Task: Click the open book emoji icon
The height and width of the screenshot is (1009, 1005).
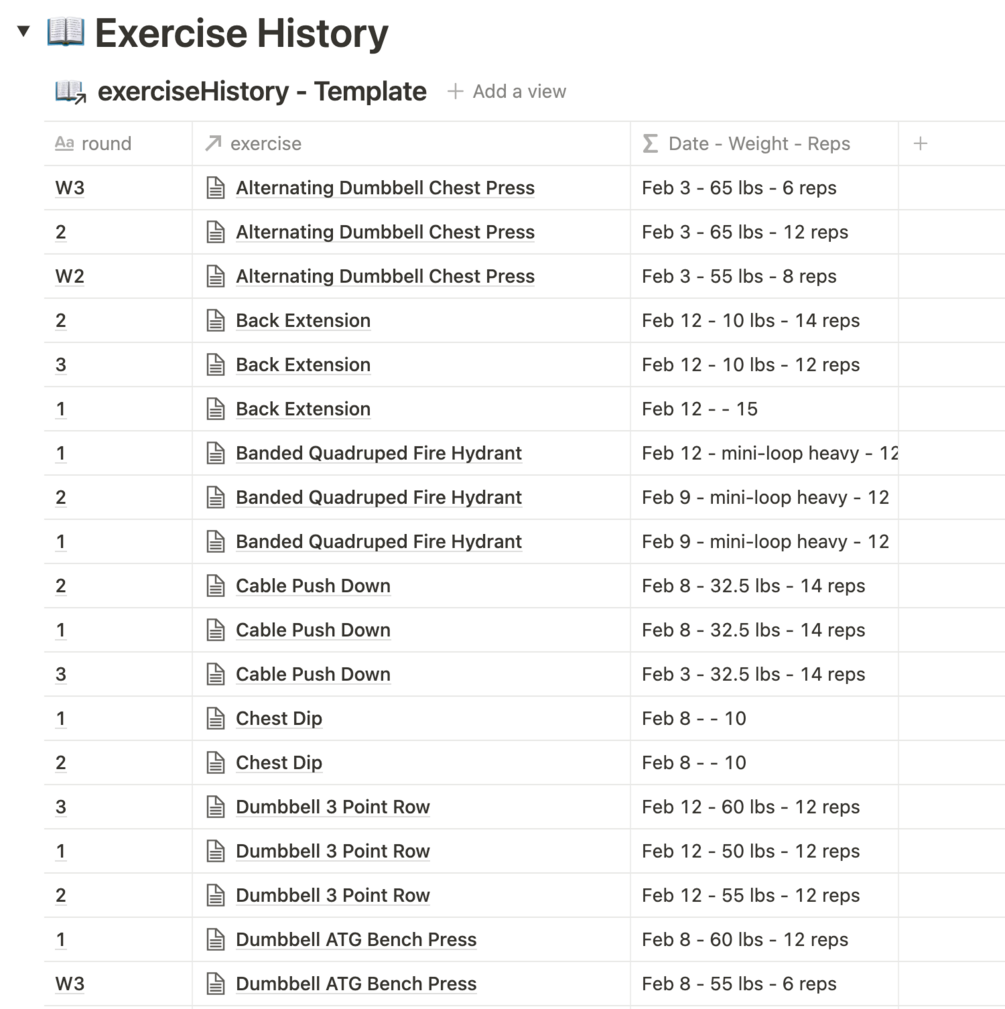Action: pyautogui.click(x=66, y=33)
